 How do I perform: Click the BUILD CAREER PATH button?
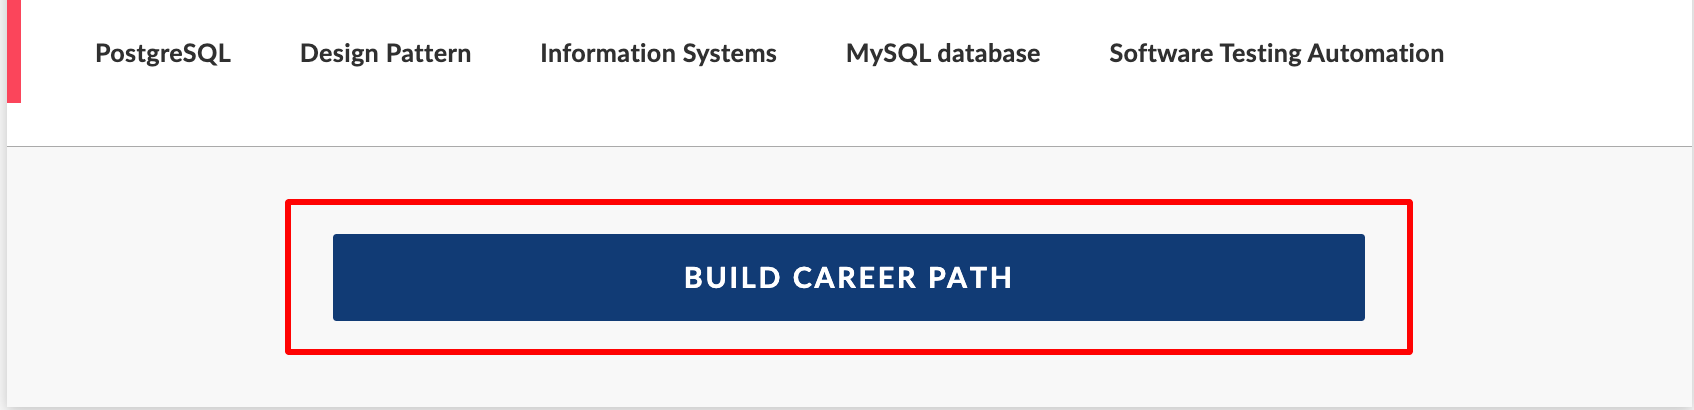849,277
